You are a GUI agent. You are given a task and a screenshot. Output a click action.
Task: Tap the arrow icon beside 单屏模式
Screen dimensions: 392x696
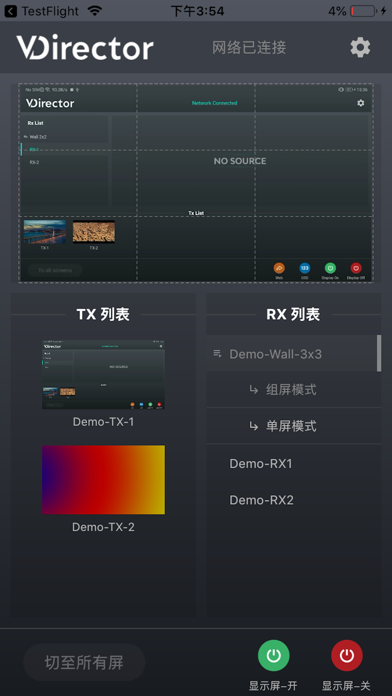253,427
